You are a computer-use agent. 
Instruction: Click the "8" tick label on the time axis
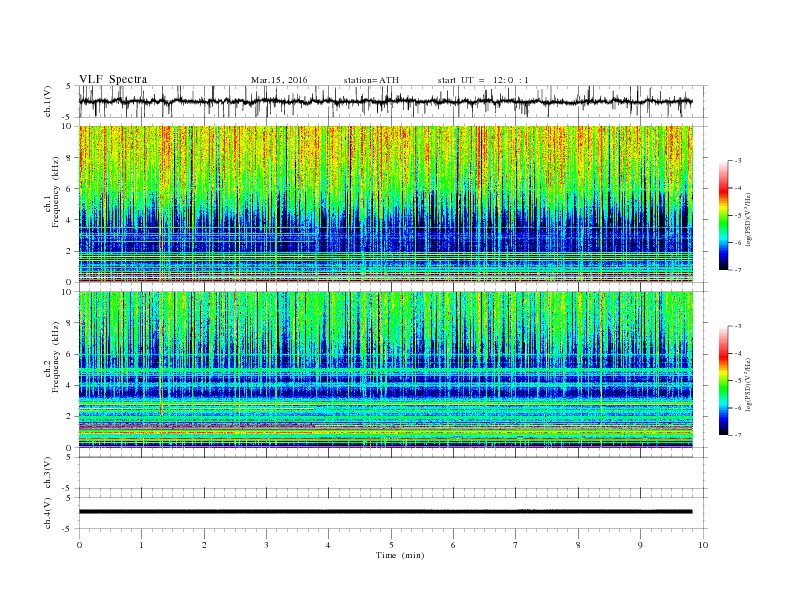(578, 545)
